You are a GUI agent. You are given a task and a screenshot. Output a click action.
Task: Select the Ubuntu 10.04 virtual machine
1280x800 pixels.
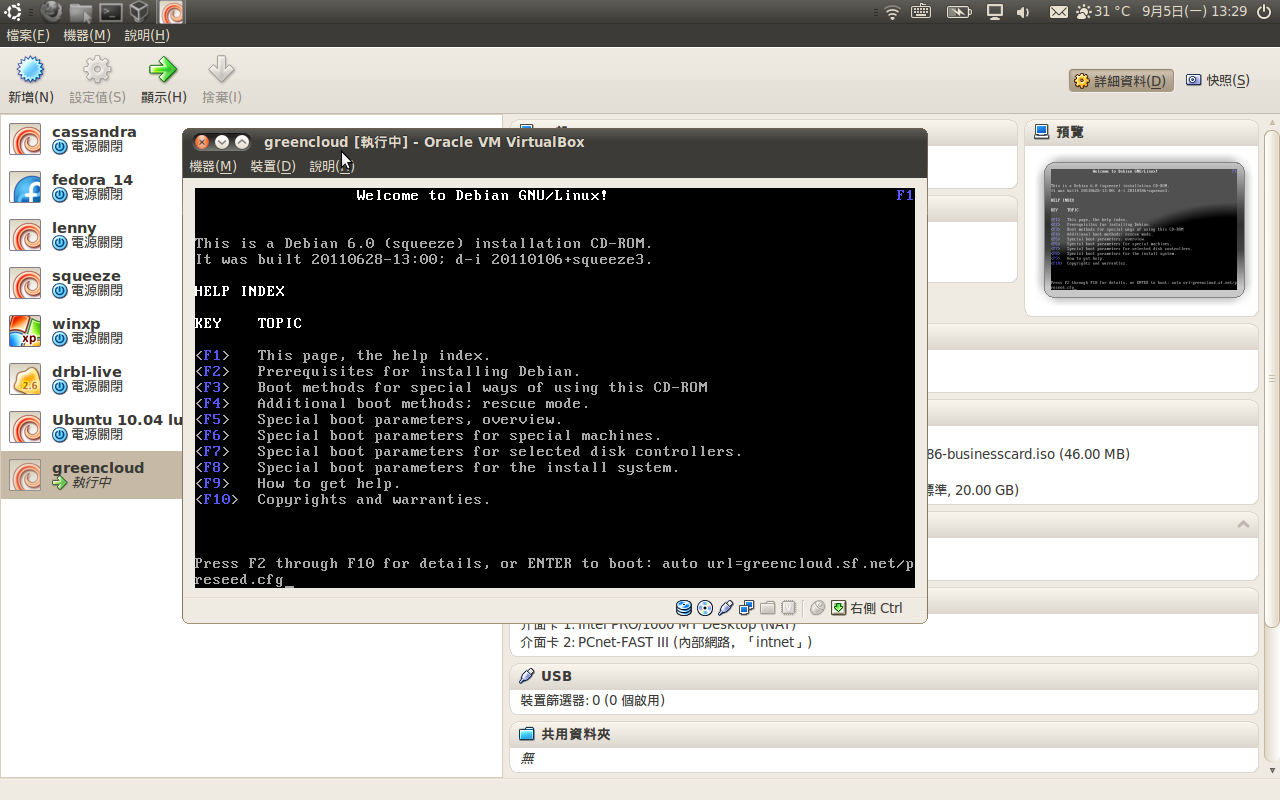point(93,427)
